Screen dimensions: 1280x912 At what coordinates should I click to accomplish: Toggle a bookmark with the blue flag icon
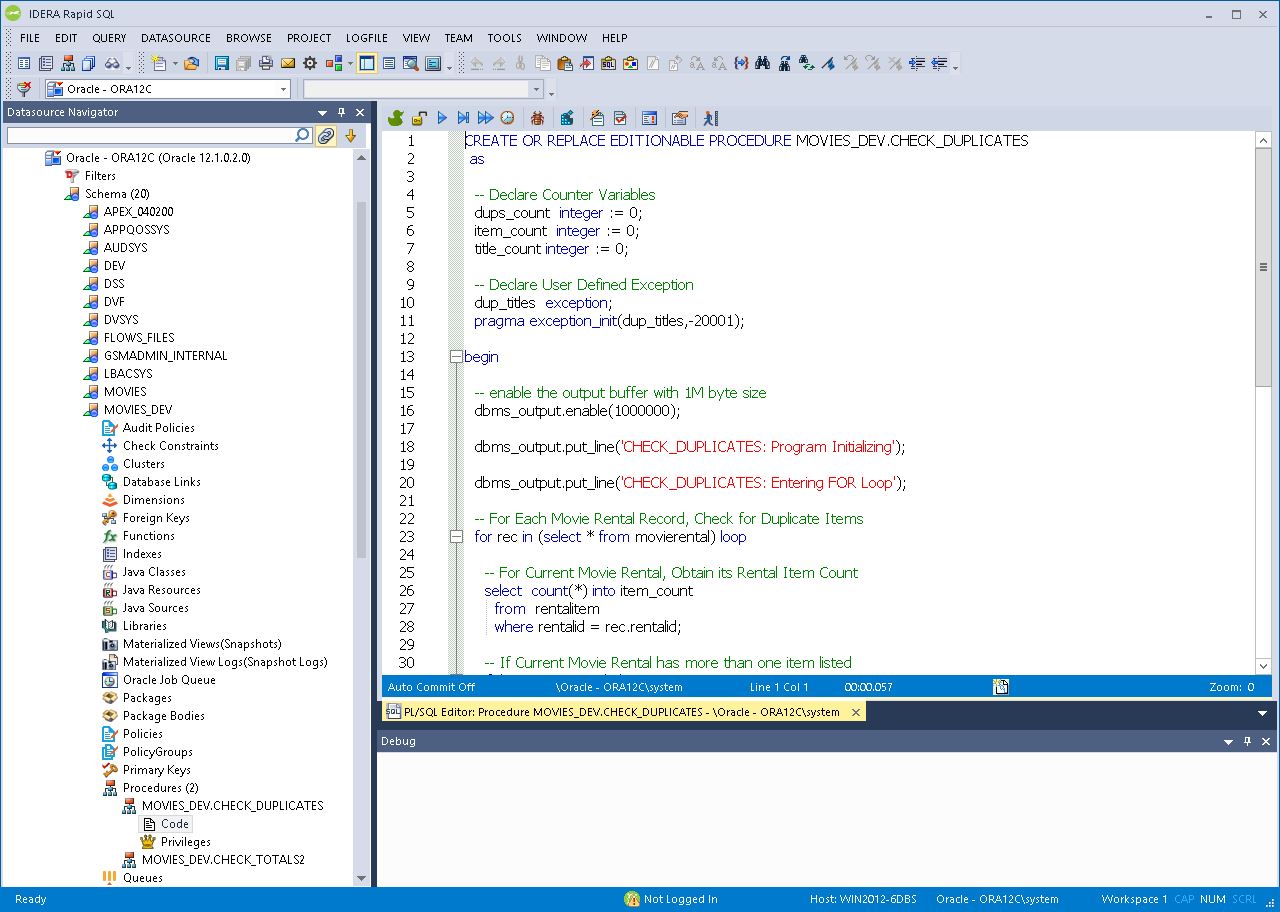(x=826, y=63)
